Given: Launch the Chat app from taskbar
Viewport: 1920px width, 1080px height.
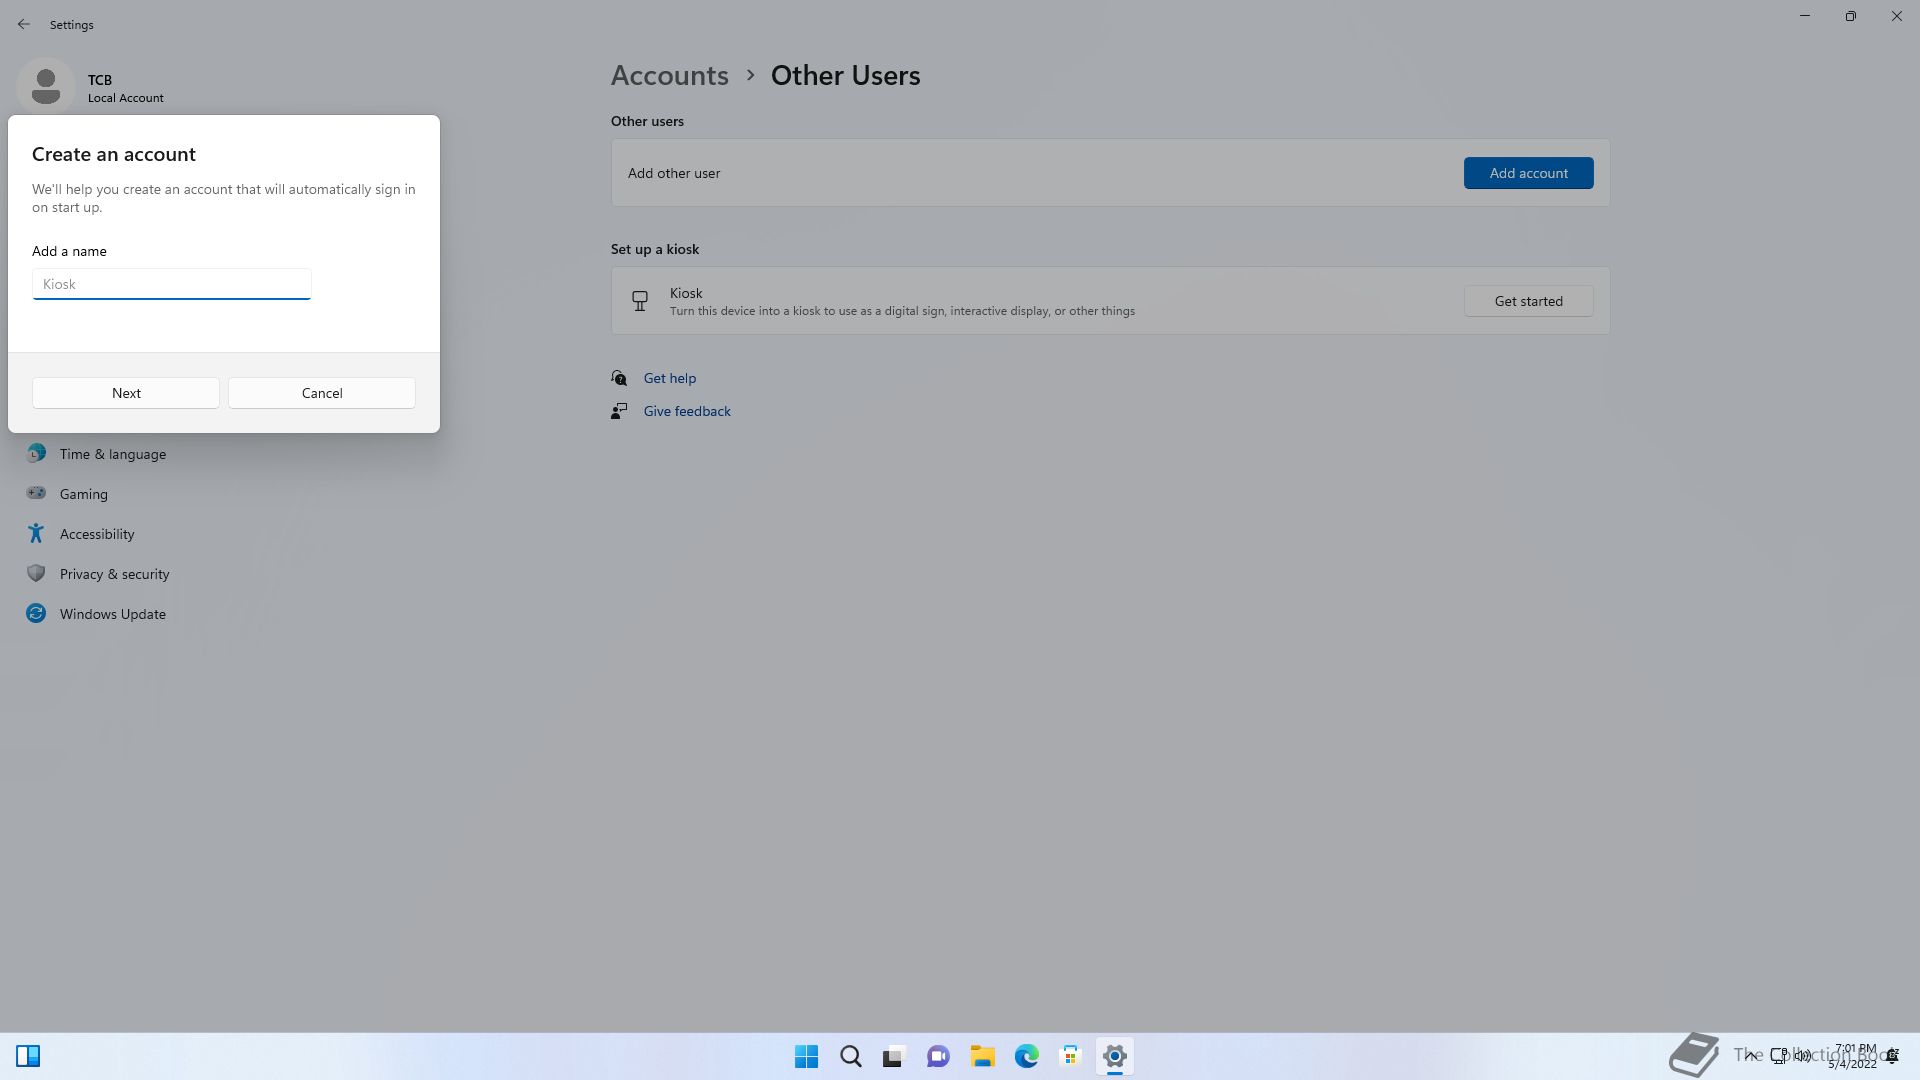Looking at the screenshot, I should coord(938,1056).
